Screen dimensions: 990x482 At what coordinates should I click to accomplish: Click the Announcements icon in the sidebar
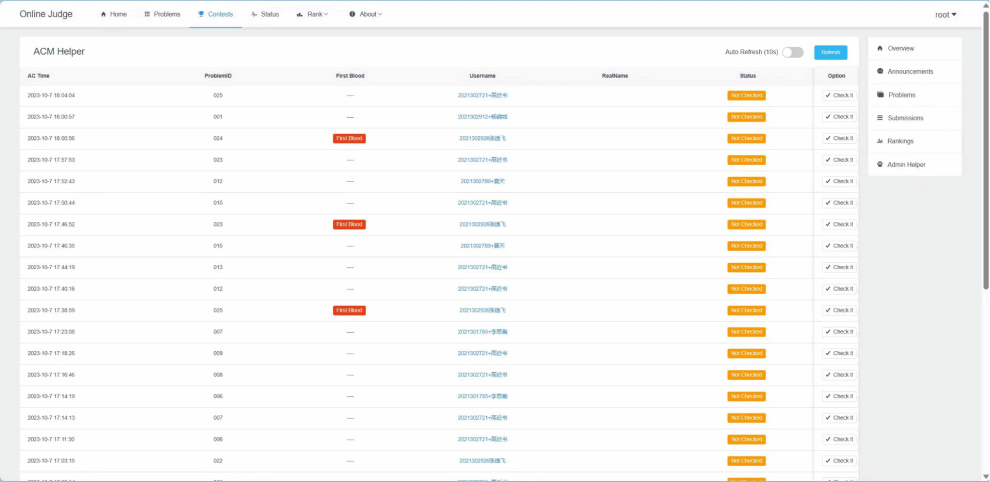click(880, 71)
